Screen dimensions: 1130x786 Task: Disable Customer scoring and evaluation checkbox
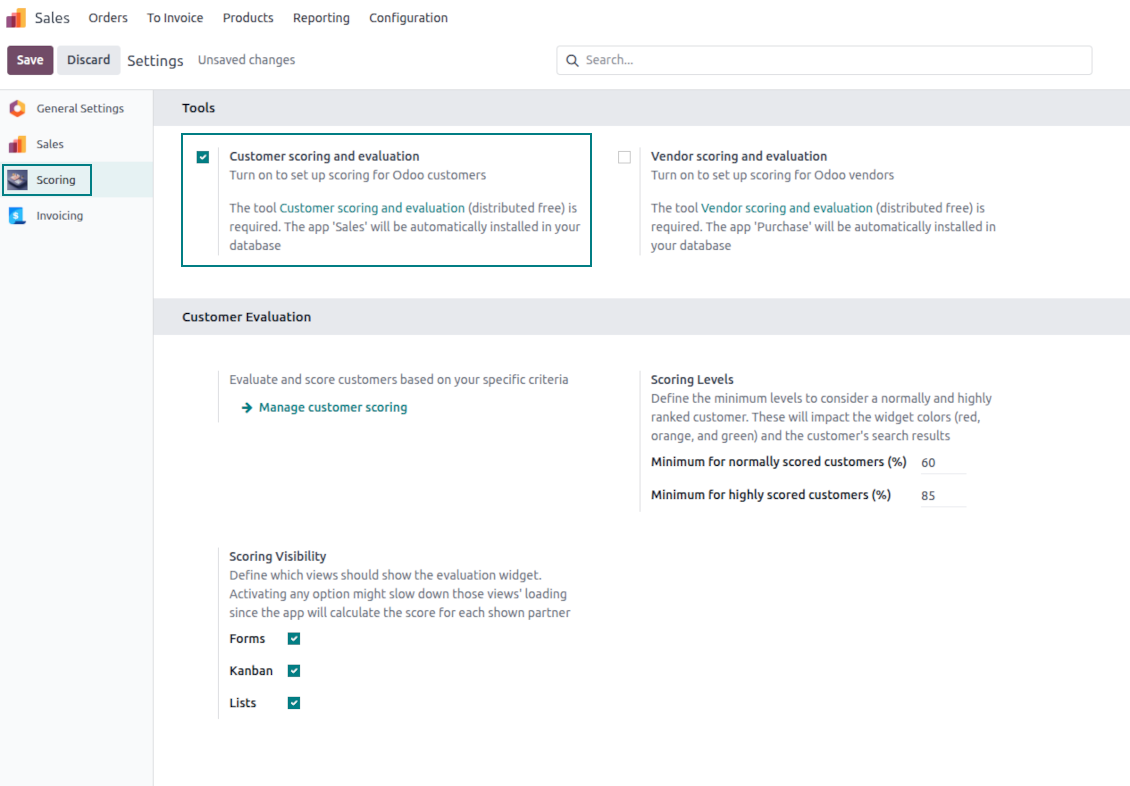pyautogui.click(x=203, y=157)
